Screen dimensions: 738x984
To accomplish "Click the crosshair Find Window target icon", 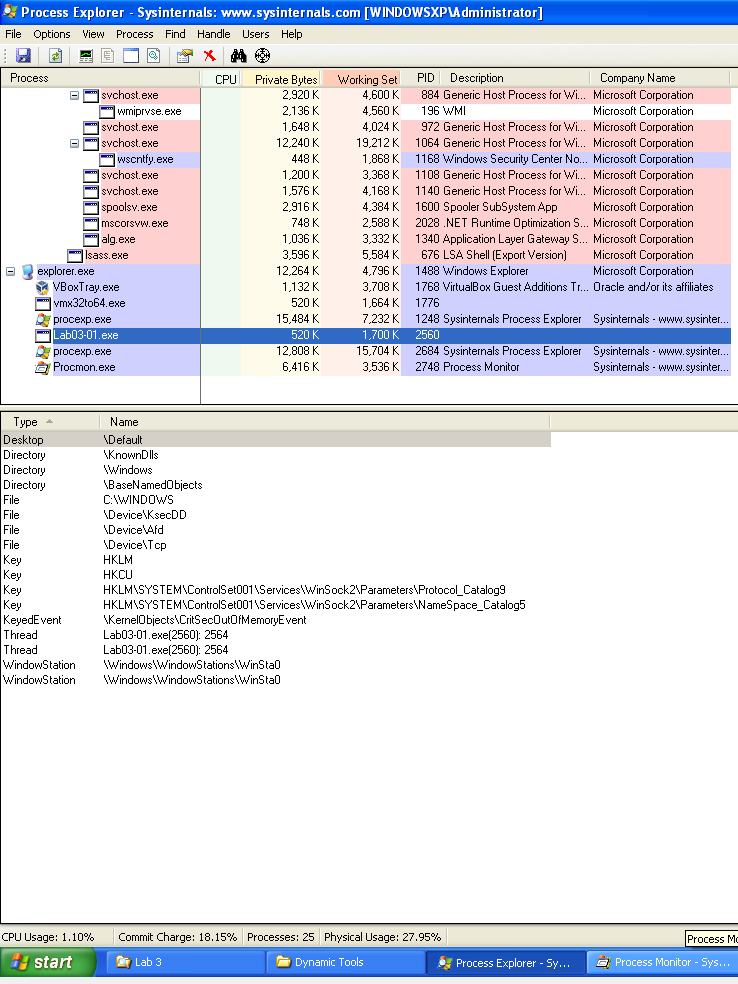I will pos(262,56).
